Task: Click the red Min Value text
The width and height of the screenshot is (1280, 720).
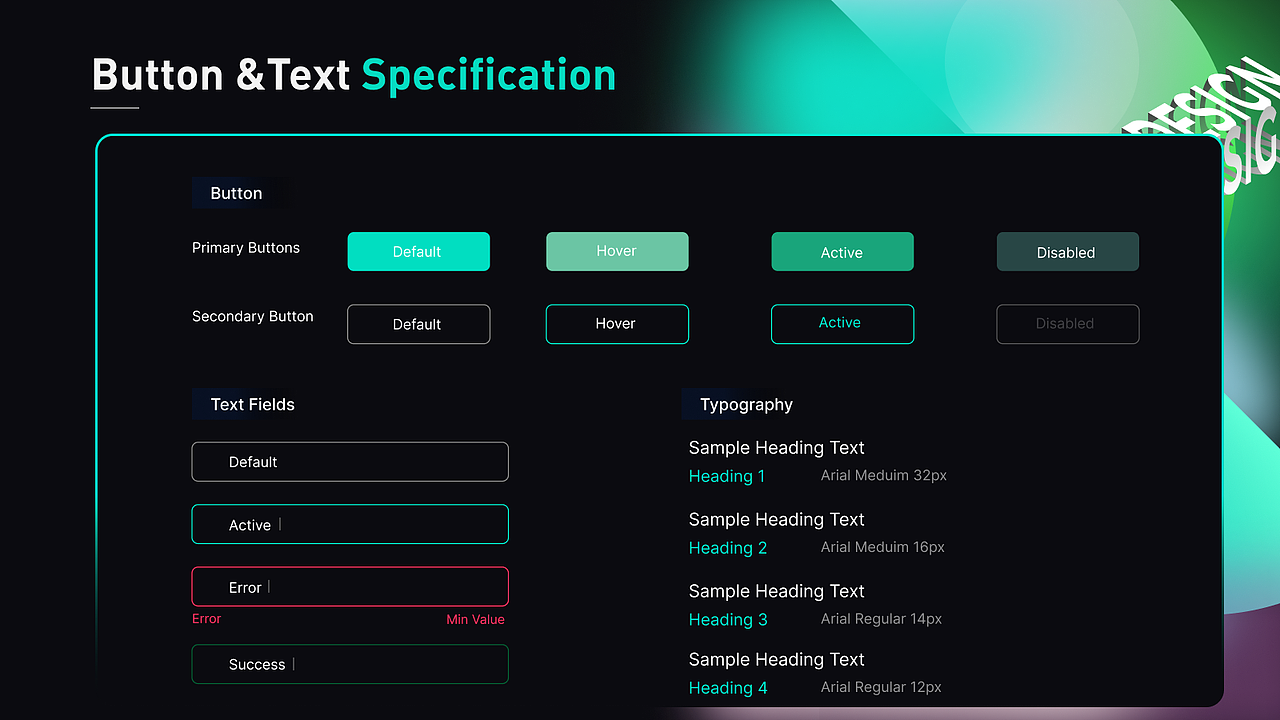Action: [475, 620]
